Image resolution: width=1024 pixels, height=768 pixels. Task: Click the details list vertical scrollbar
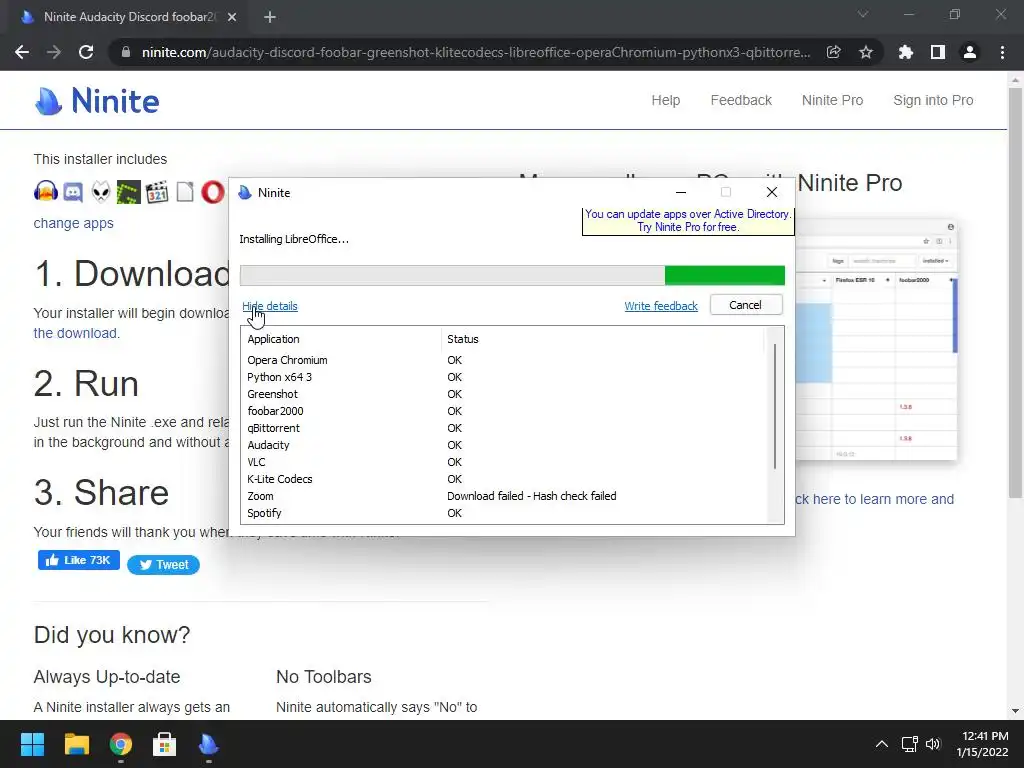coord(775,406)
